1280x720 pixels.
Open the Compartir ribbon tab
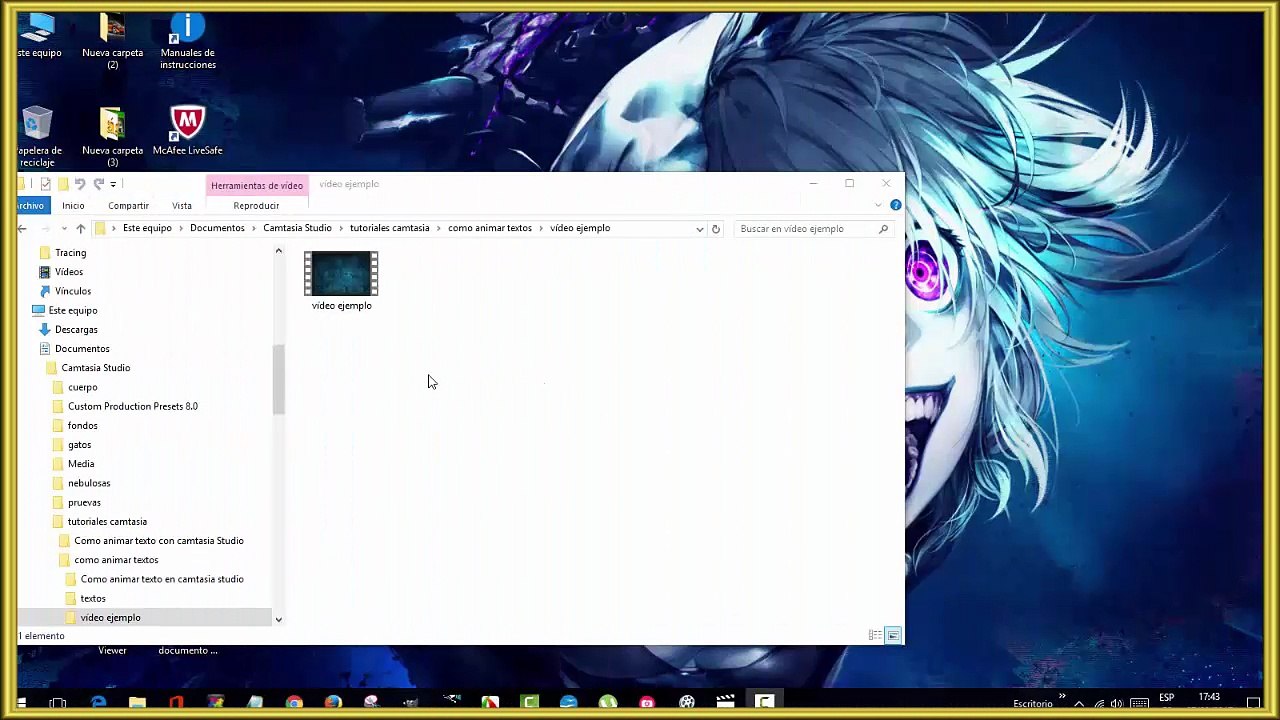[x=128, y=205]
